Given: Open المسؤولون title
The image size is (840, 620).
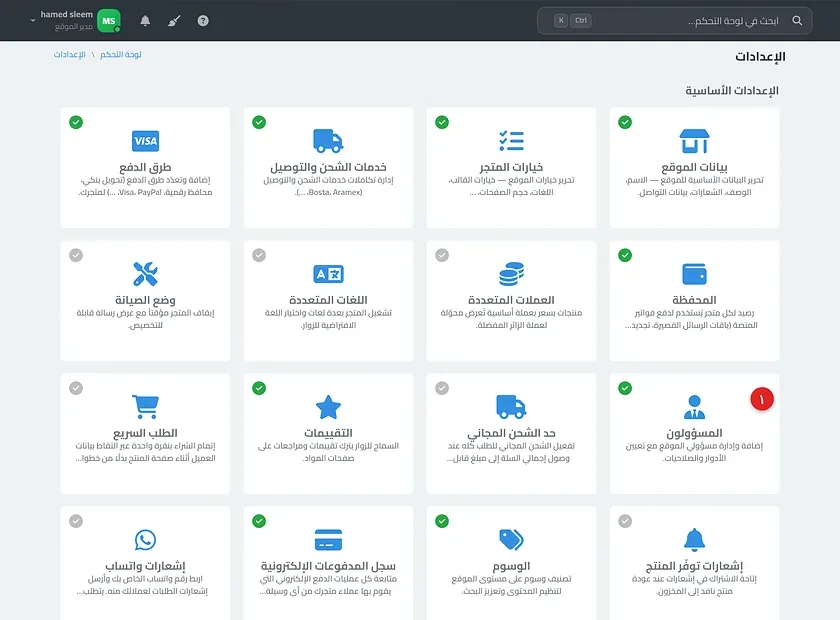Looking at the screenshot, I should [x=694, y=433].
